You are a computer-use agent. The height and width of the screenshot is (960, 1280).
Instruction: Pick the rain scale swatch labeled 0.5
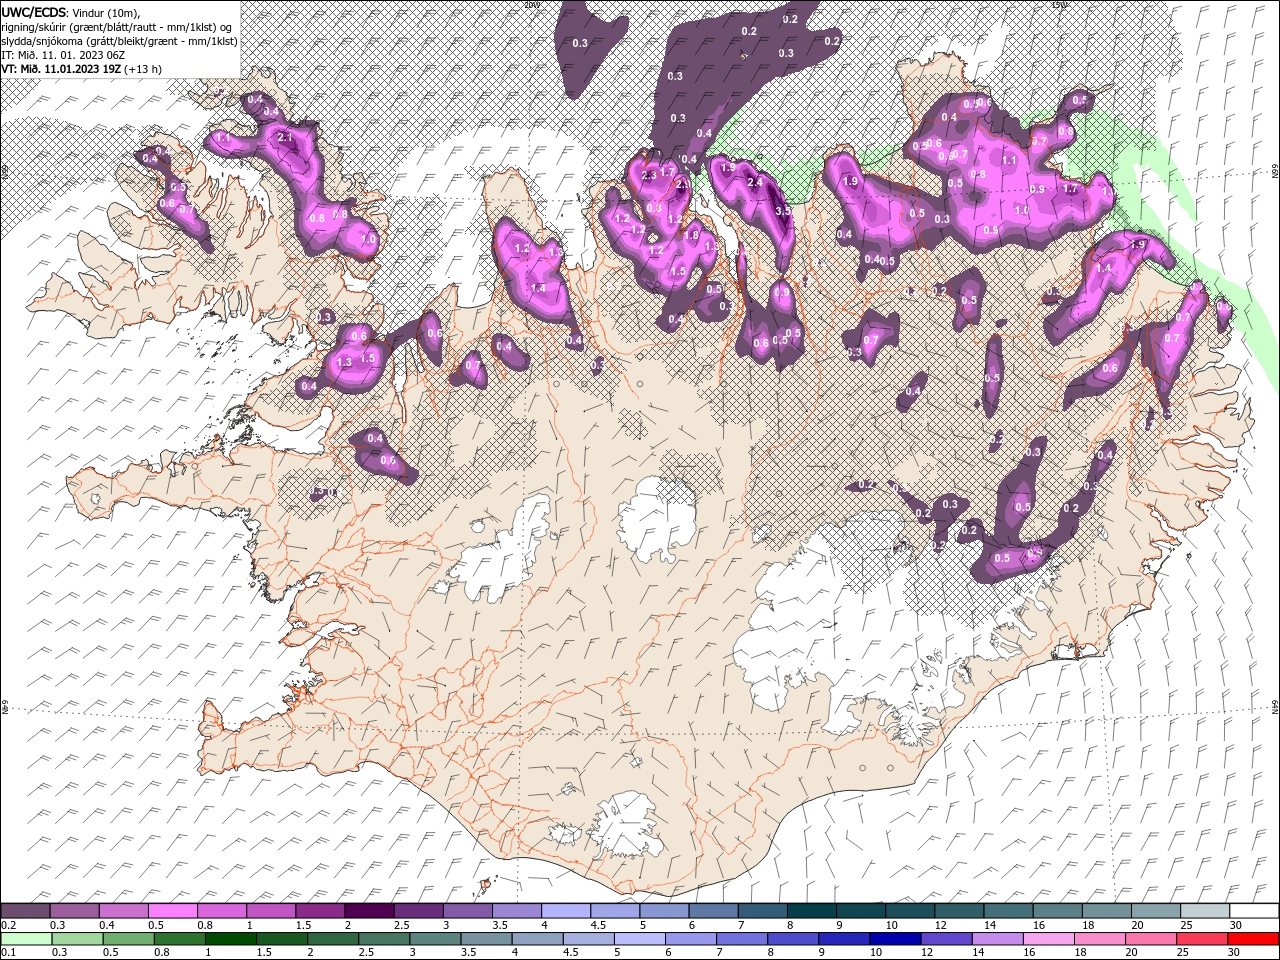128,939
